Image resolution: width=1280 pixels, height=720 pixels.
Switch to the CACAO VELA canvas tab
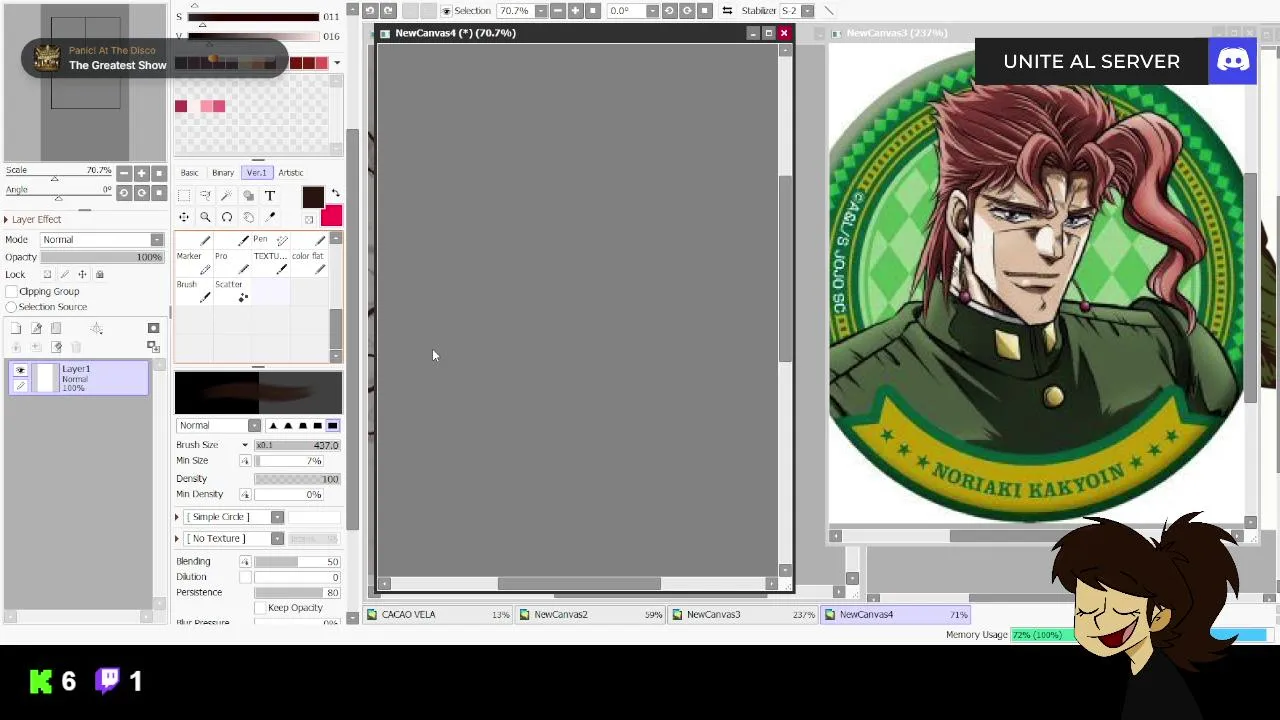[439, 614]
